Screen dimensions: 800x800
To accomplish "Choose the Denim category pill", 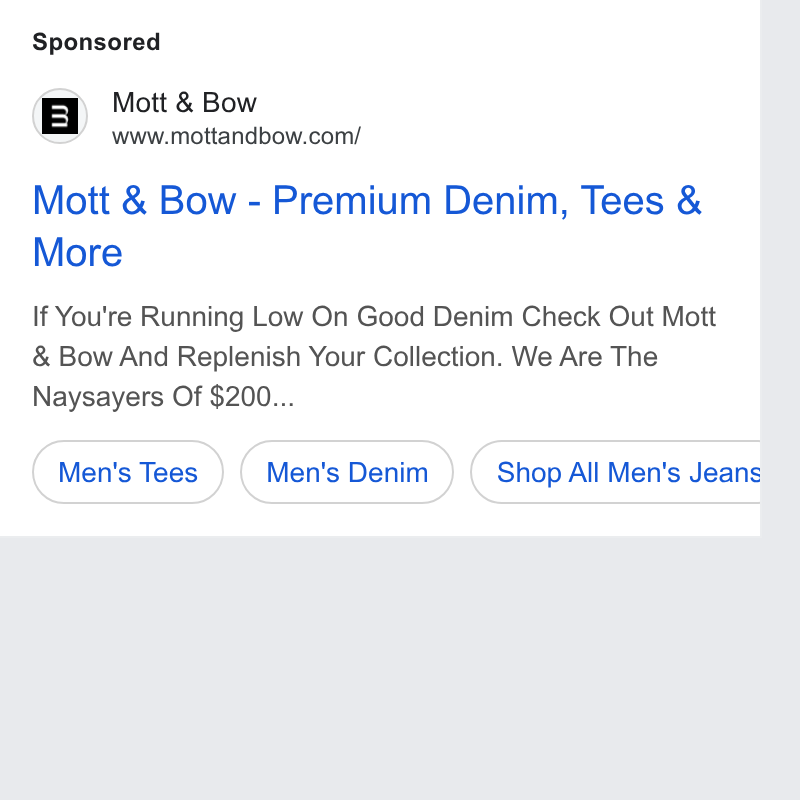I will click(x=347, y=472).
